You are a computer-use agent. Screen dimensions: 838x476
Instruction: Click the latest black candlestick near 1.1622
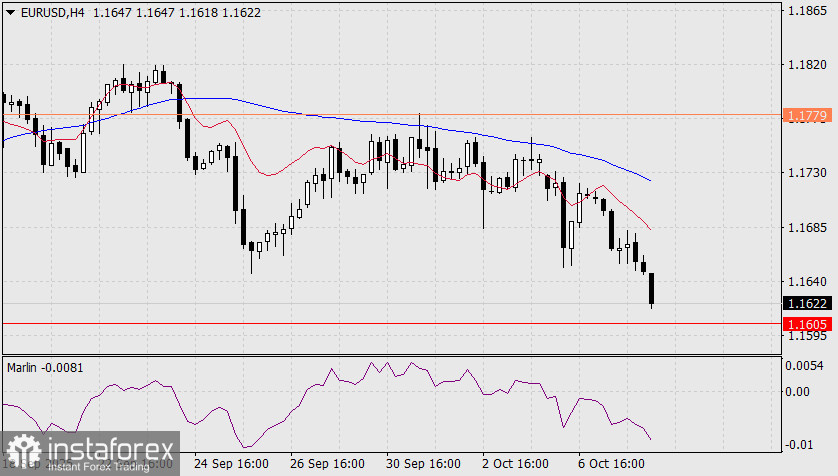(x=651, y=289)
